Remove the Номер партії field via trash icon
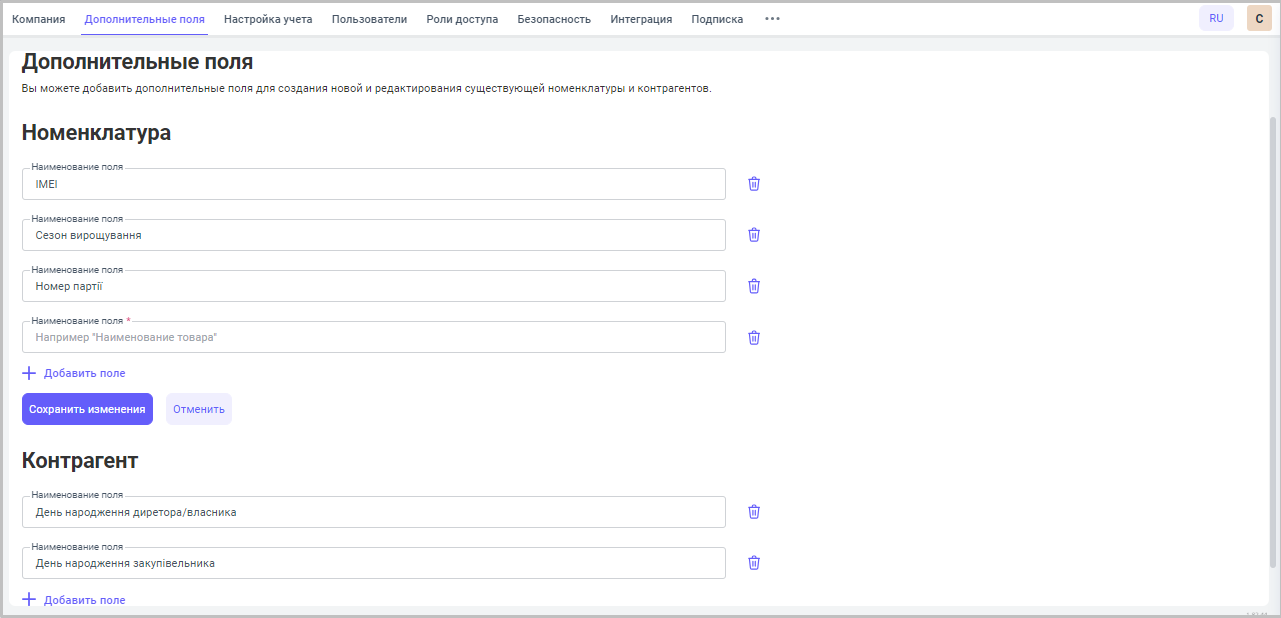Image resolution: width=1281 pixels, height=618 pixels. [754, 286]
